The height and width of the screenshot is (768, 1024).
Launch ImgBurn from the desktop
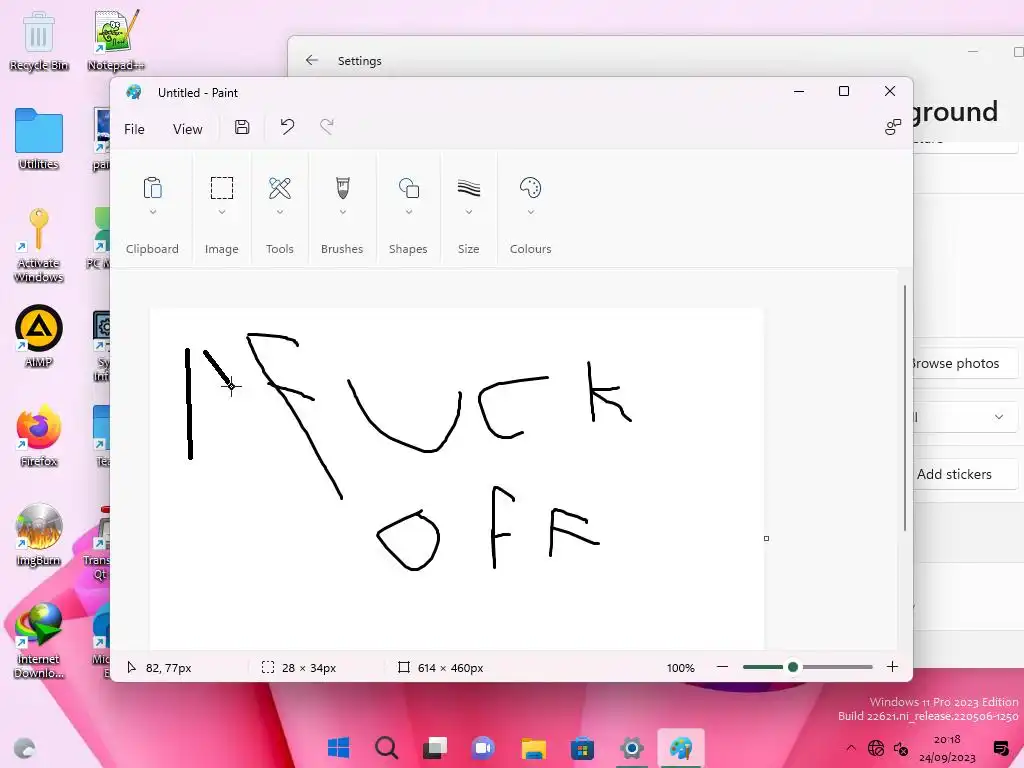pos(39,534)
